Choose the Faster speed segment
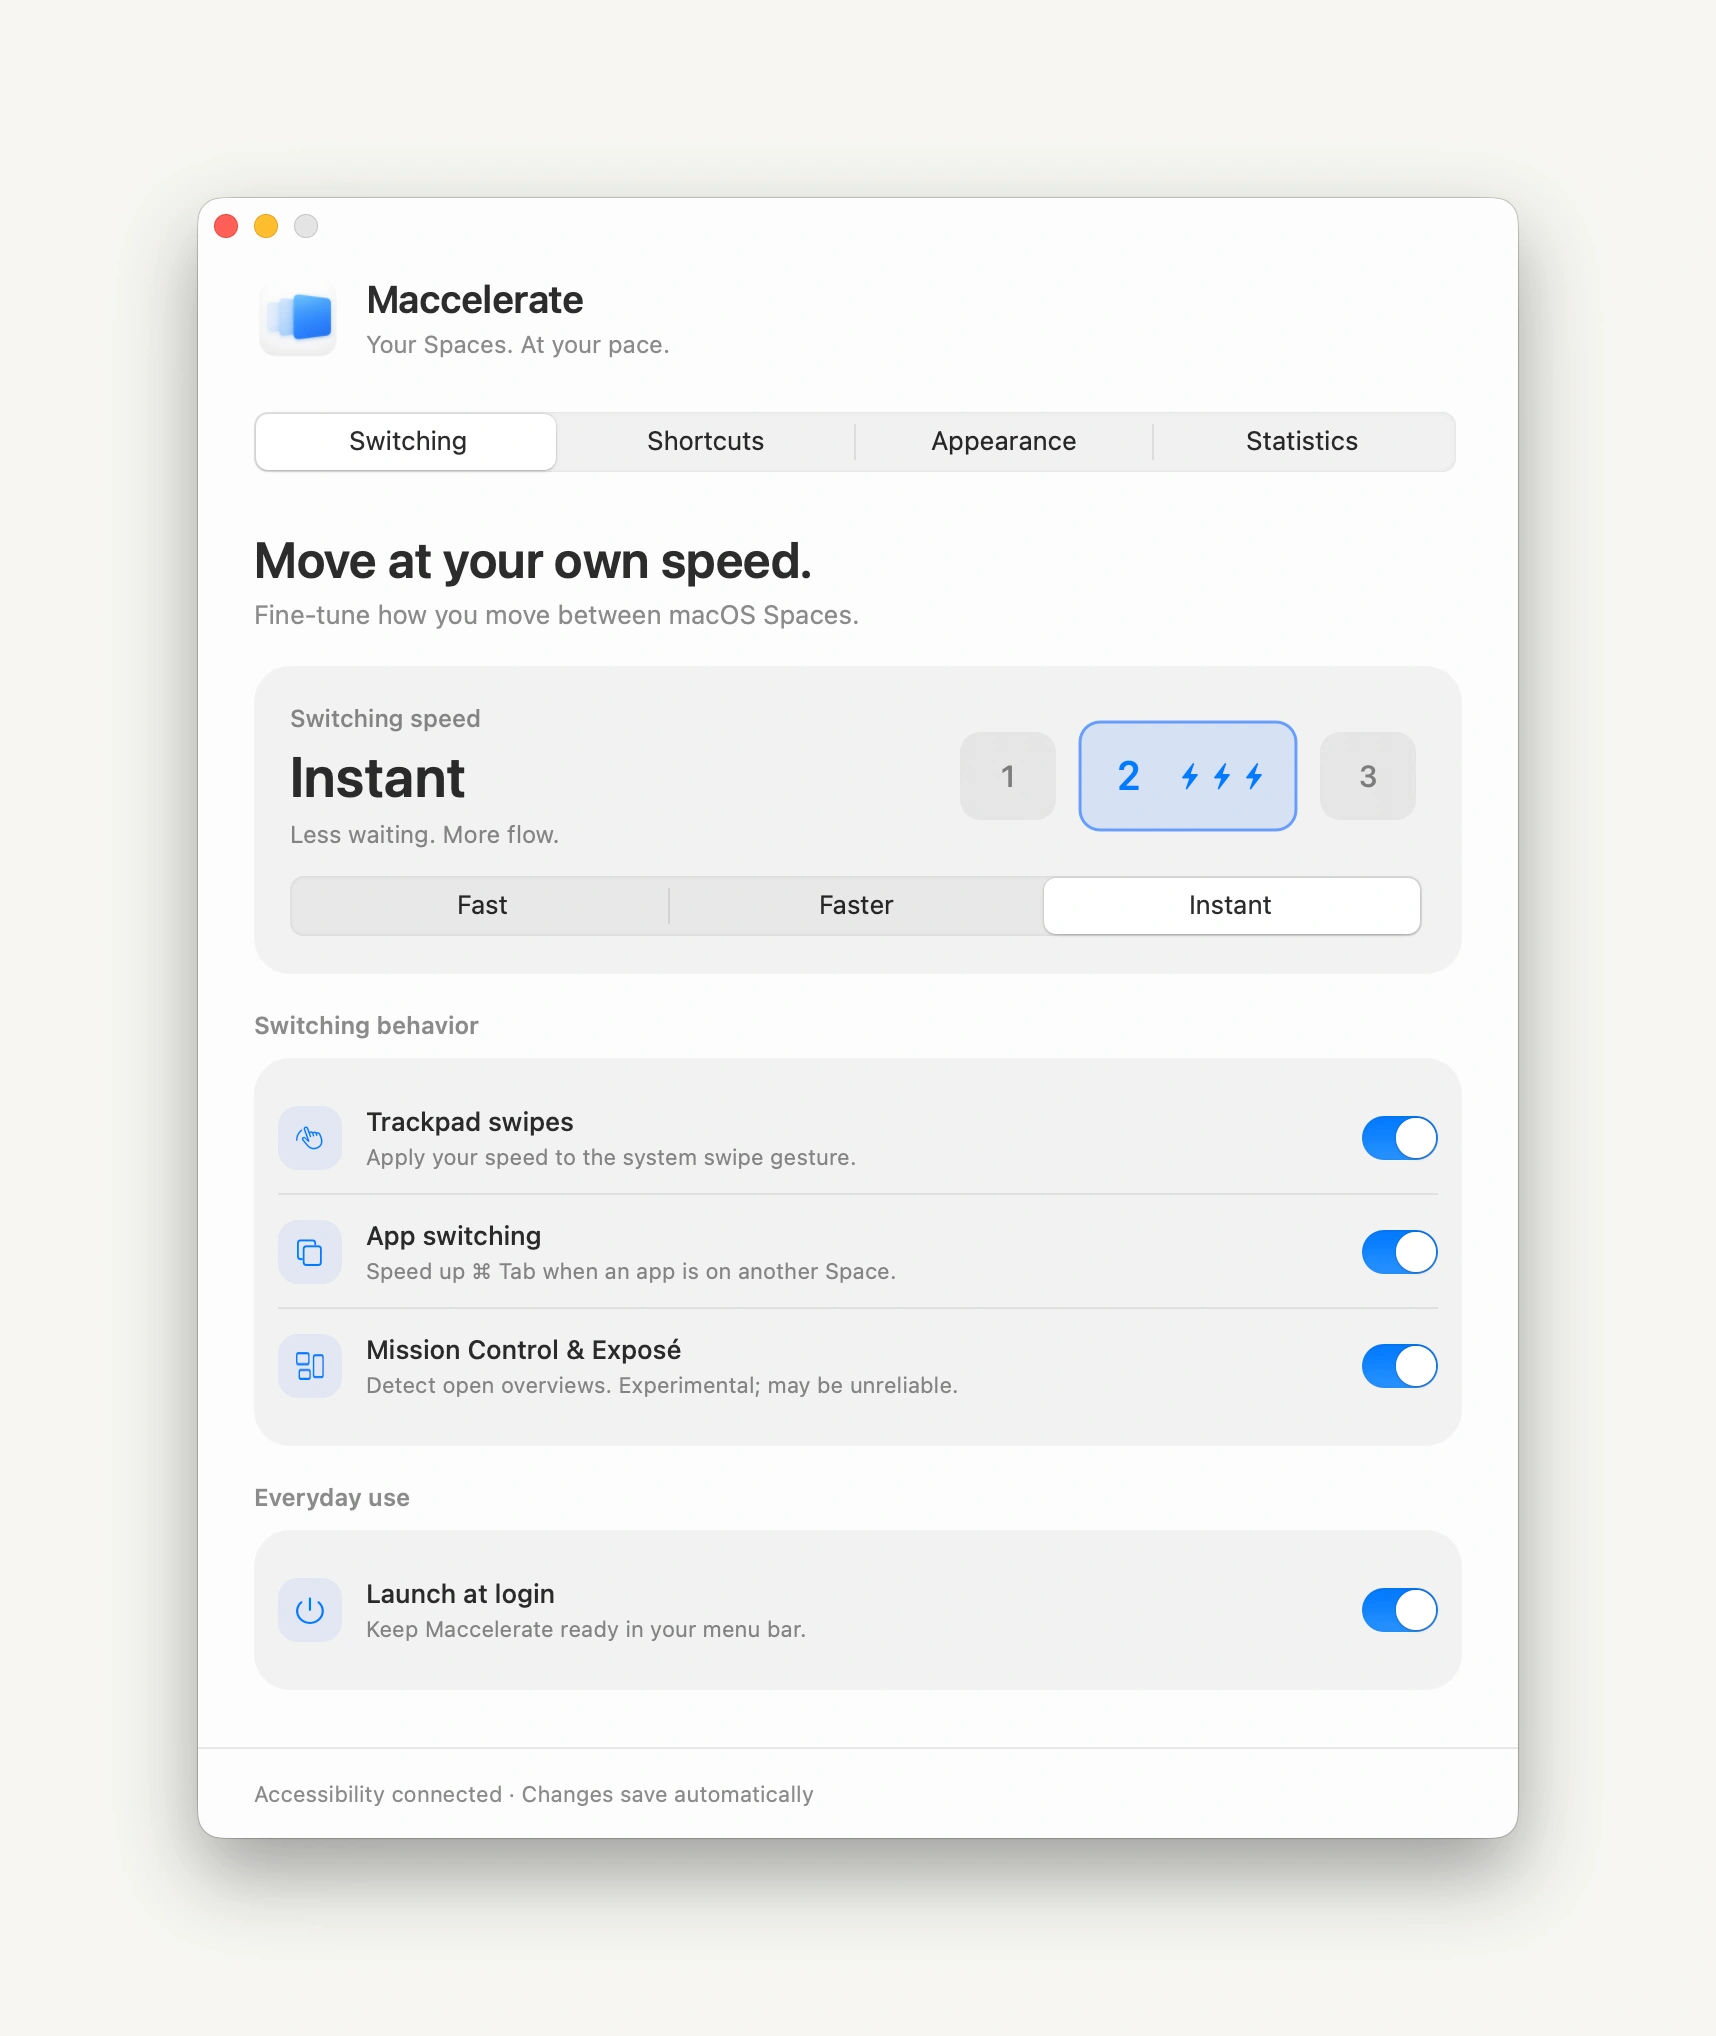This screenshot has width=1716, height=2036. pos(856,905)
